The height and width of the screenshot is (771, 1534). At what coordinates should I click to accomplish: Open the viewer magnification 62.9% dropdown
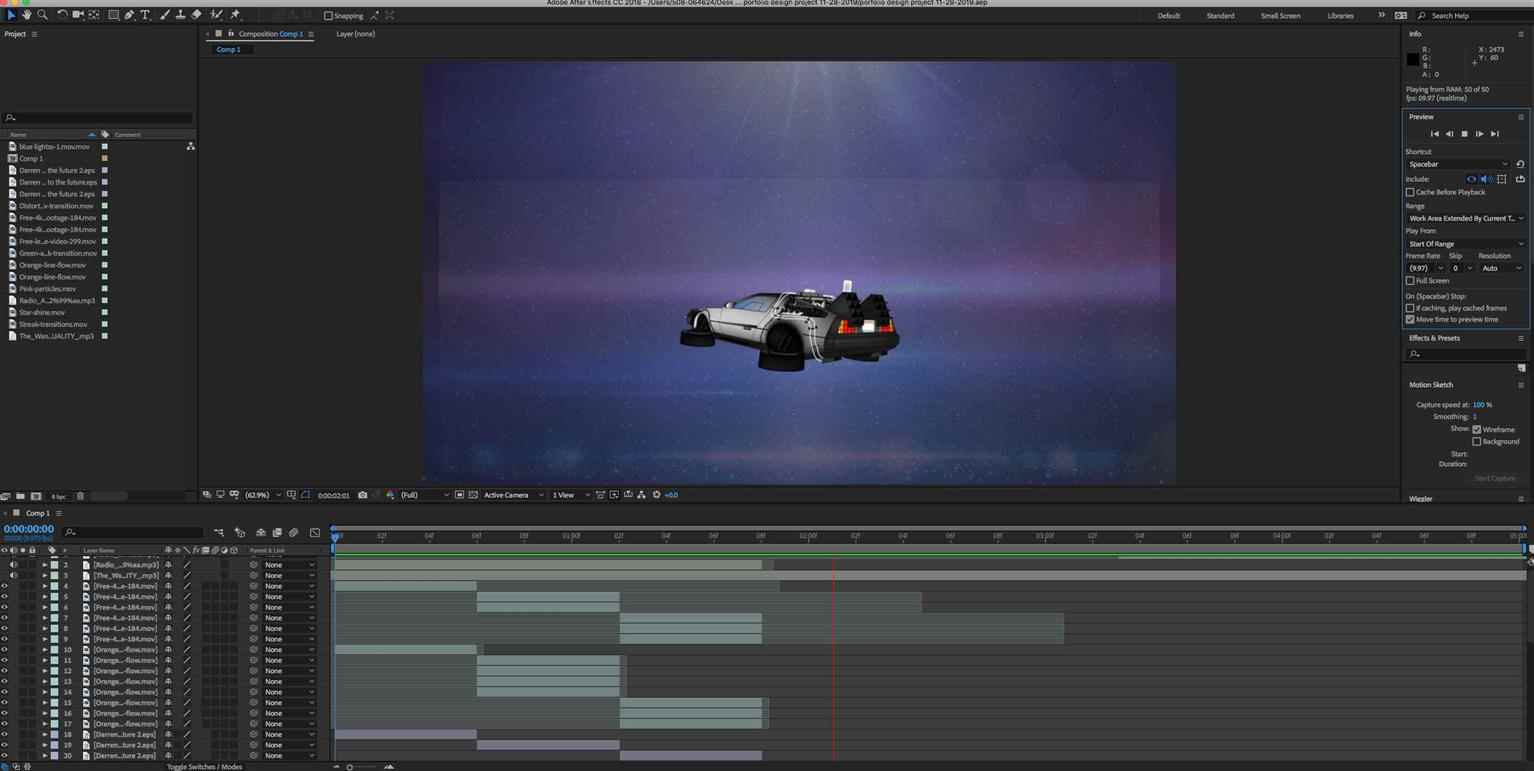pos(262,495)
